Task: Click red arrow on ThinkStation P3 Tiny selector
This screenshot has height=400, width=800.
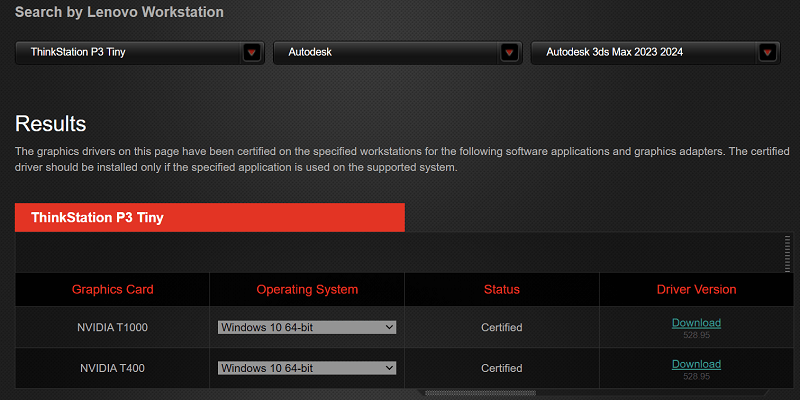Action: click(252, 53)
